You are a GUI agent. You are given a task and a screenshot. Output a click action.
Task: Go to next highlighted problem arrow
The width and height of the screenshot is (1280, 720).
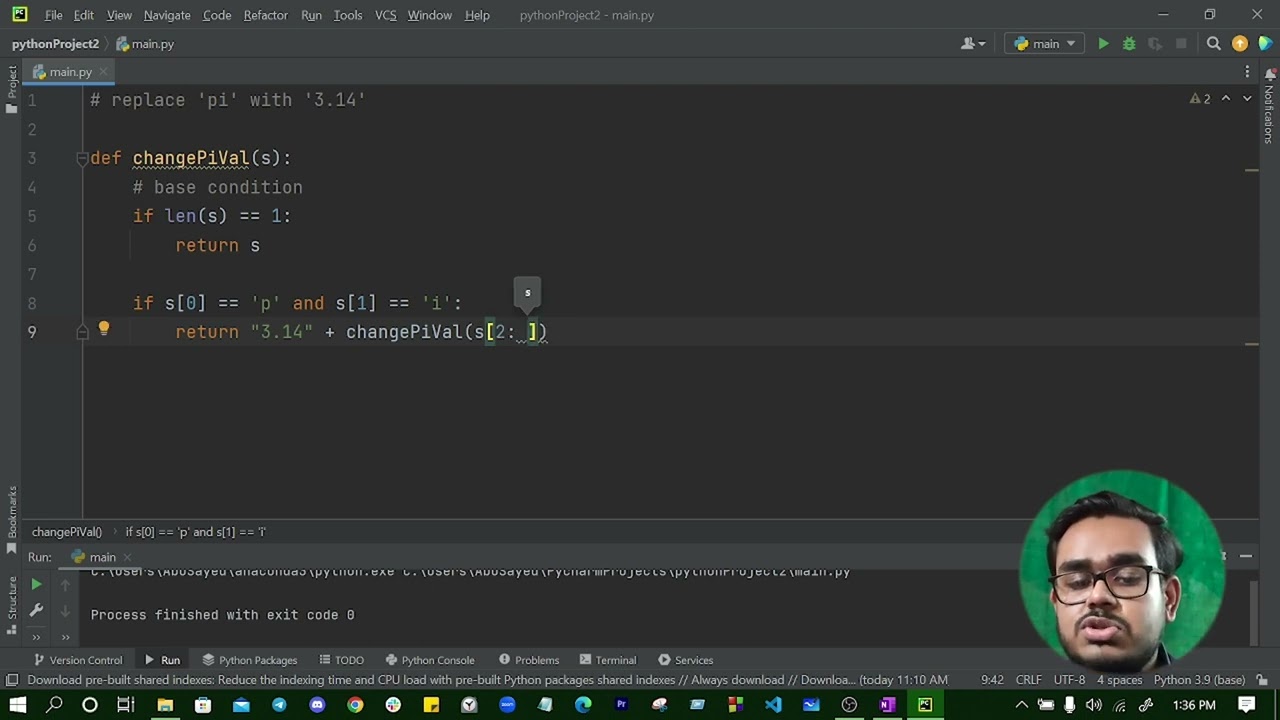point(1247,99)
